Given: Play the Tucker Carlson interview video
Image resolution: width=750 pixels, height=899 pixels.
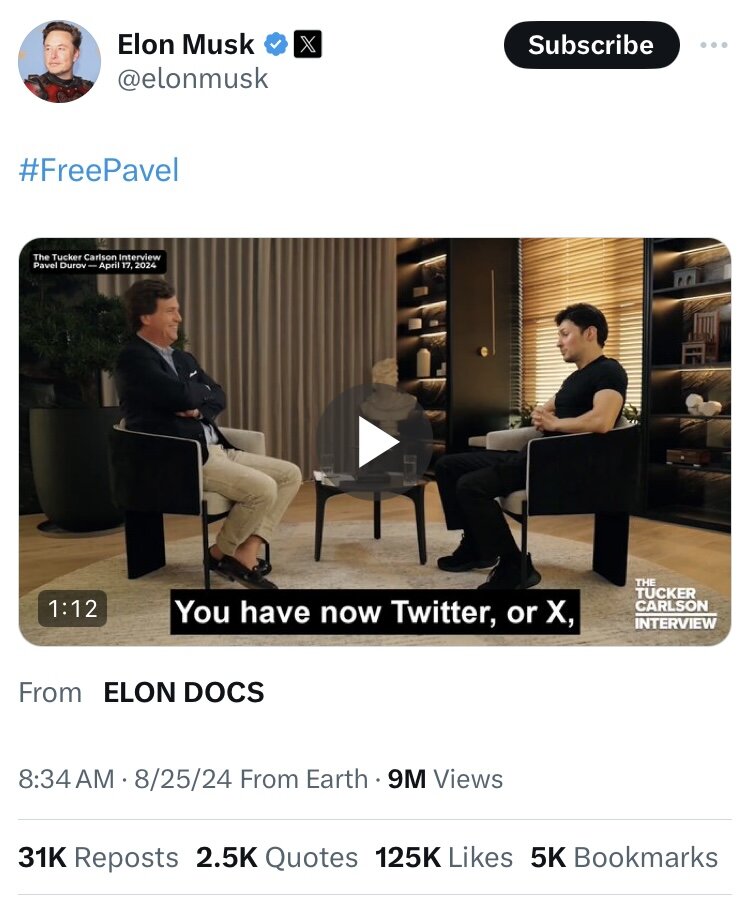Looking at the screenshot, I should pyautogui.click(x=375, y=442).
